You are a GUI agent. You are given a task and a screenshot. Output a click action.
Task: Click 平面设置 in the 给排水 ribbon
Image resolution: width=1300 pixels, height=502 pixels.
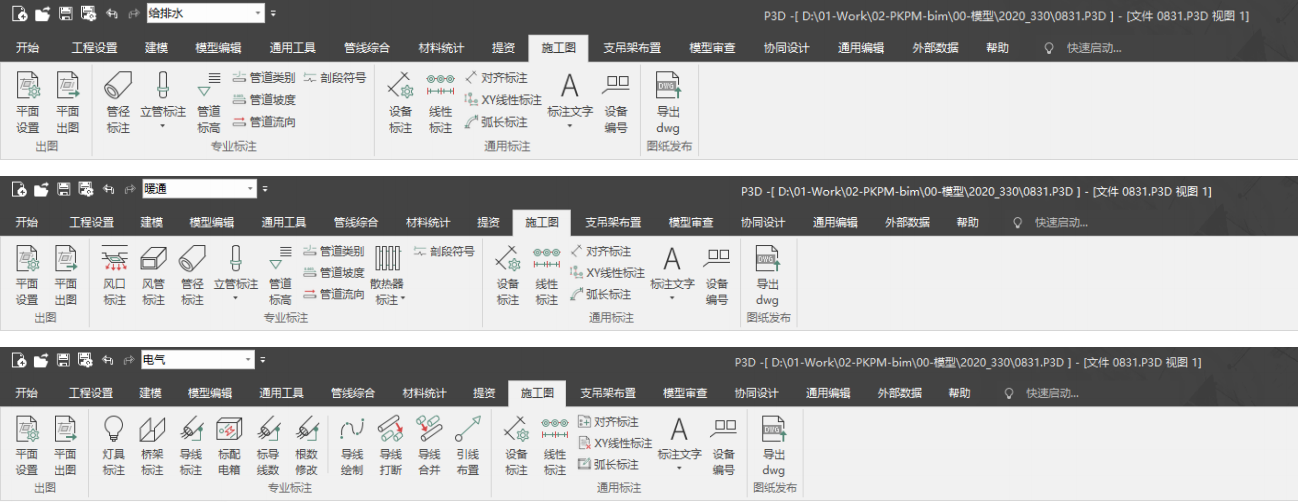coord(27,103)
